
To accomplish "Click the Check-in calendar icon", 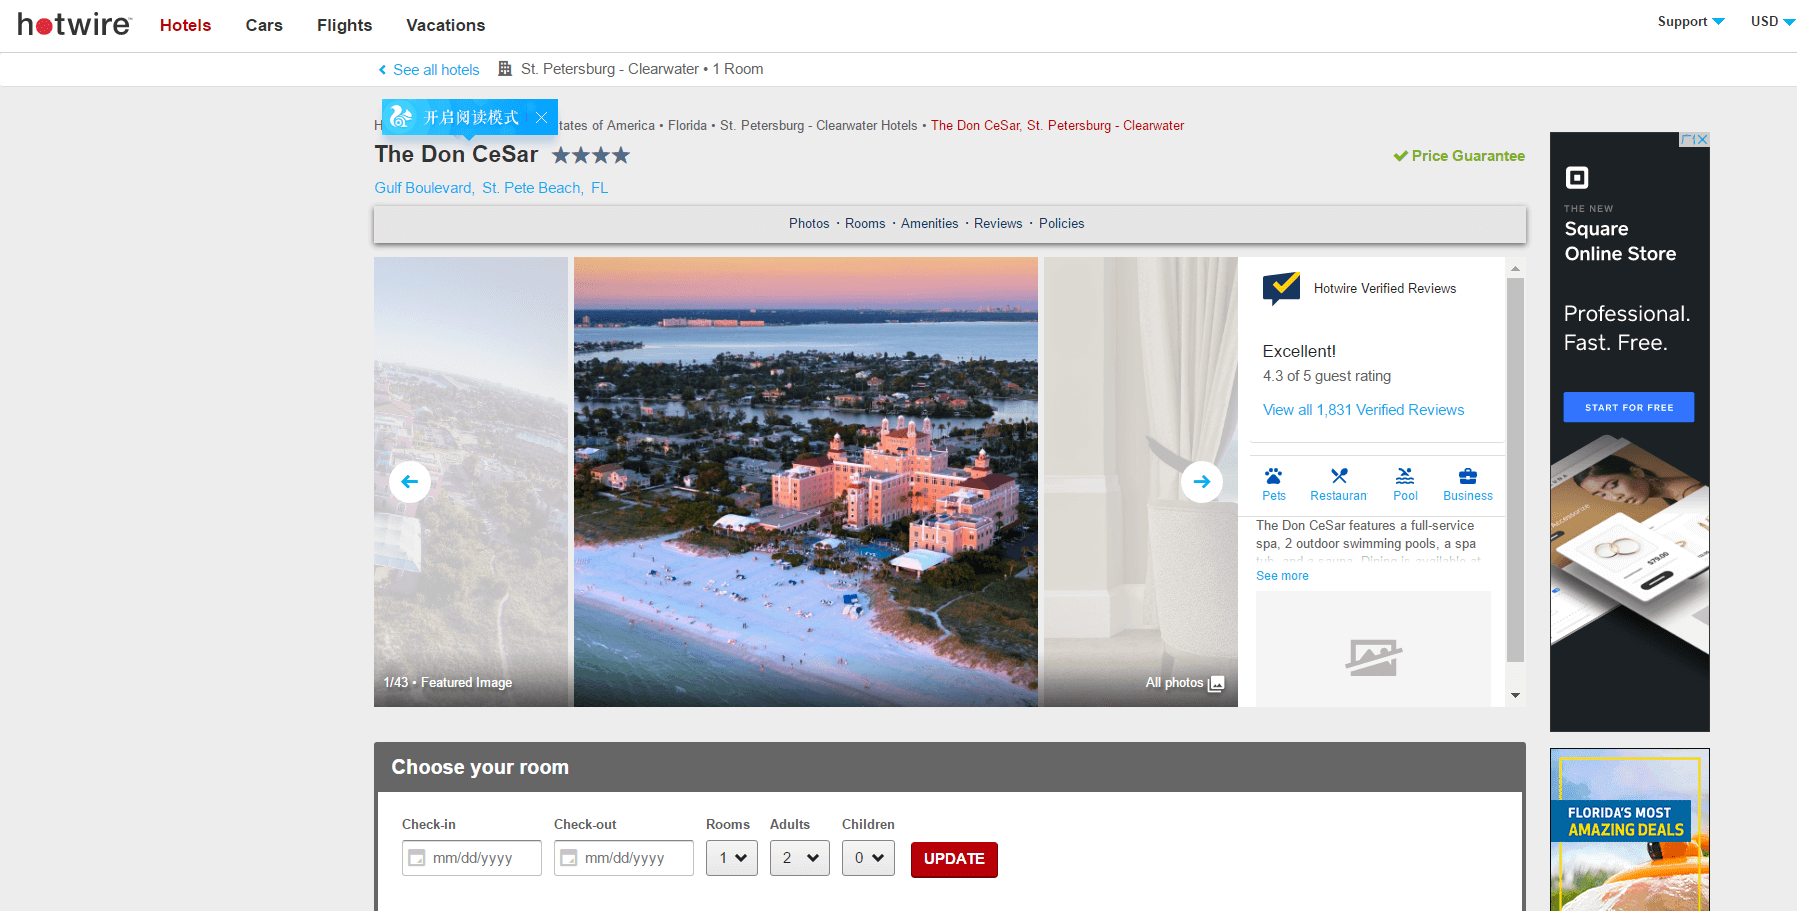I will pos(417,858).
